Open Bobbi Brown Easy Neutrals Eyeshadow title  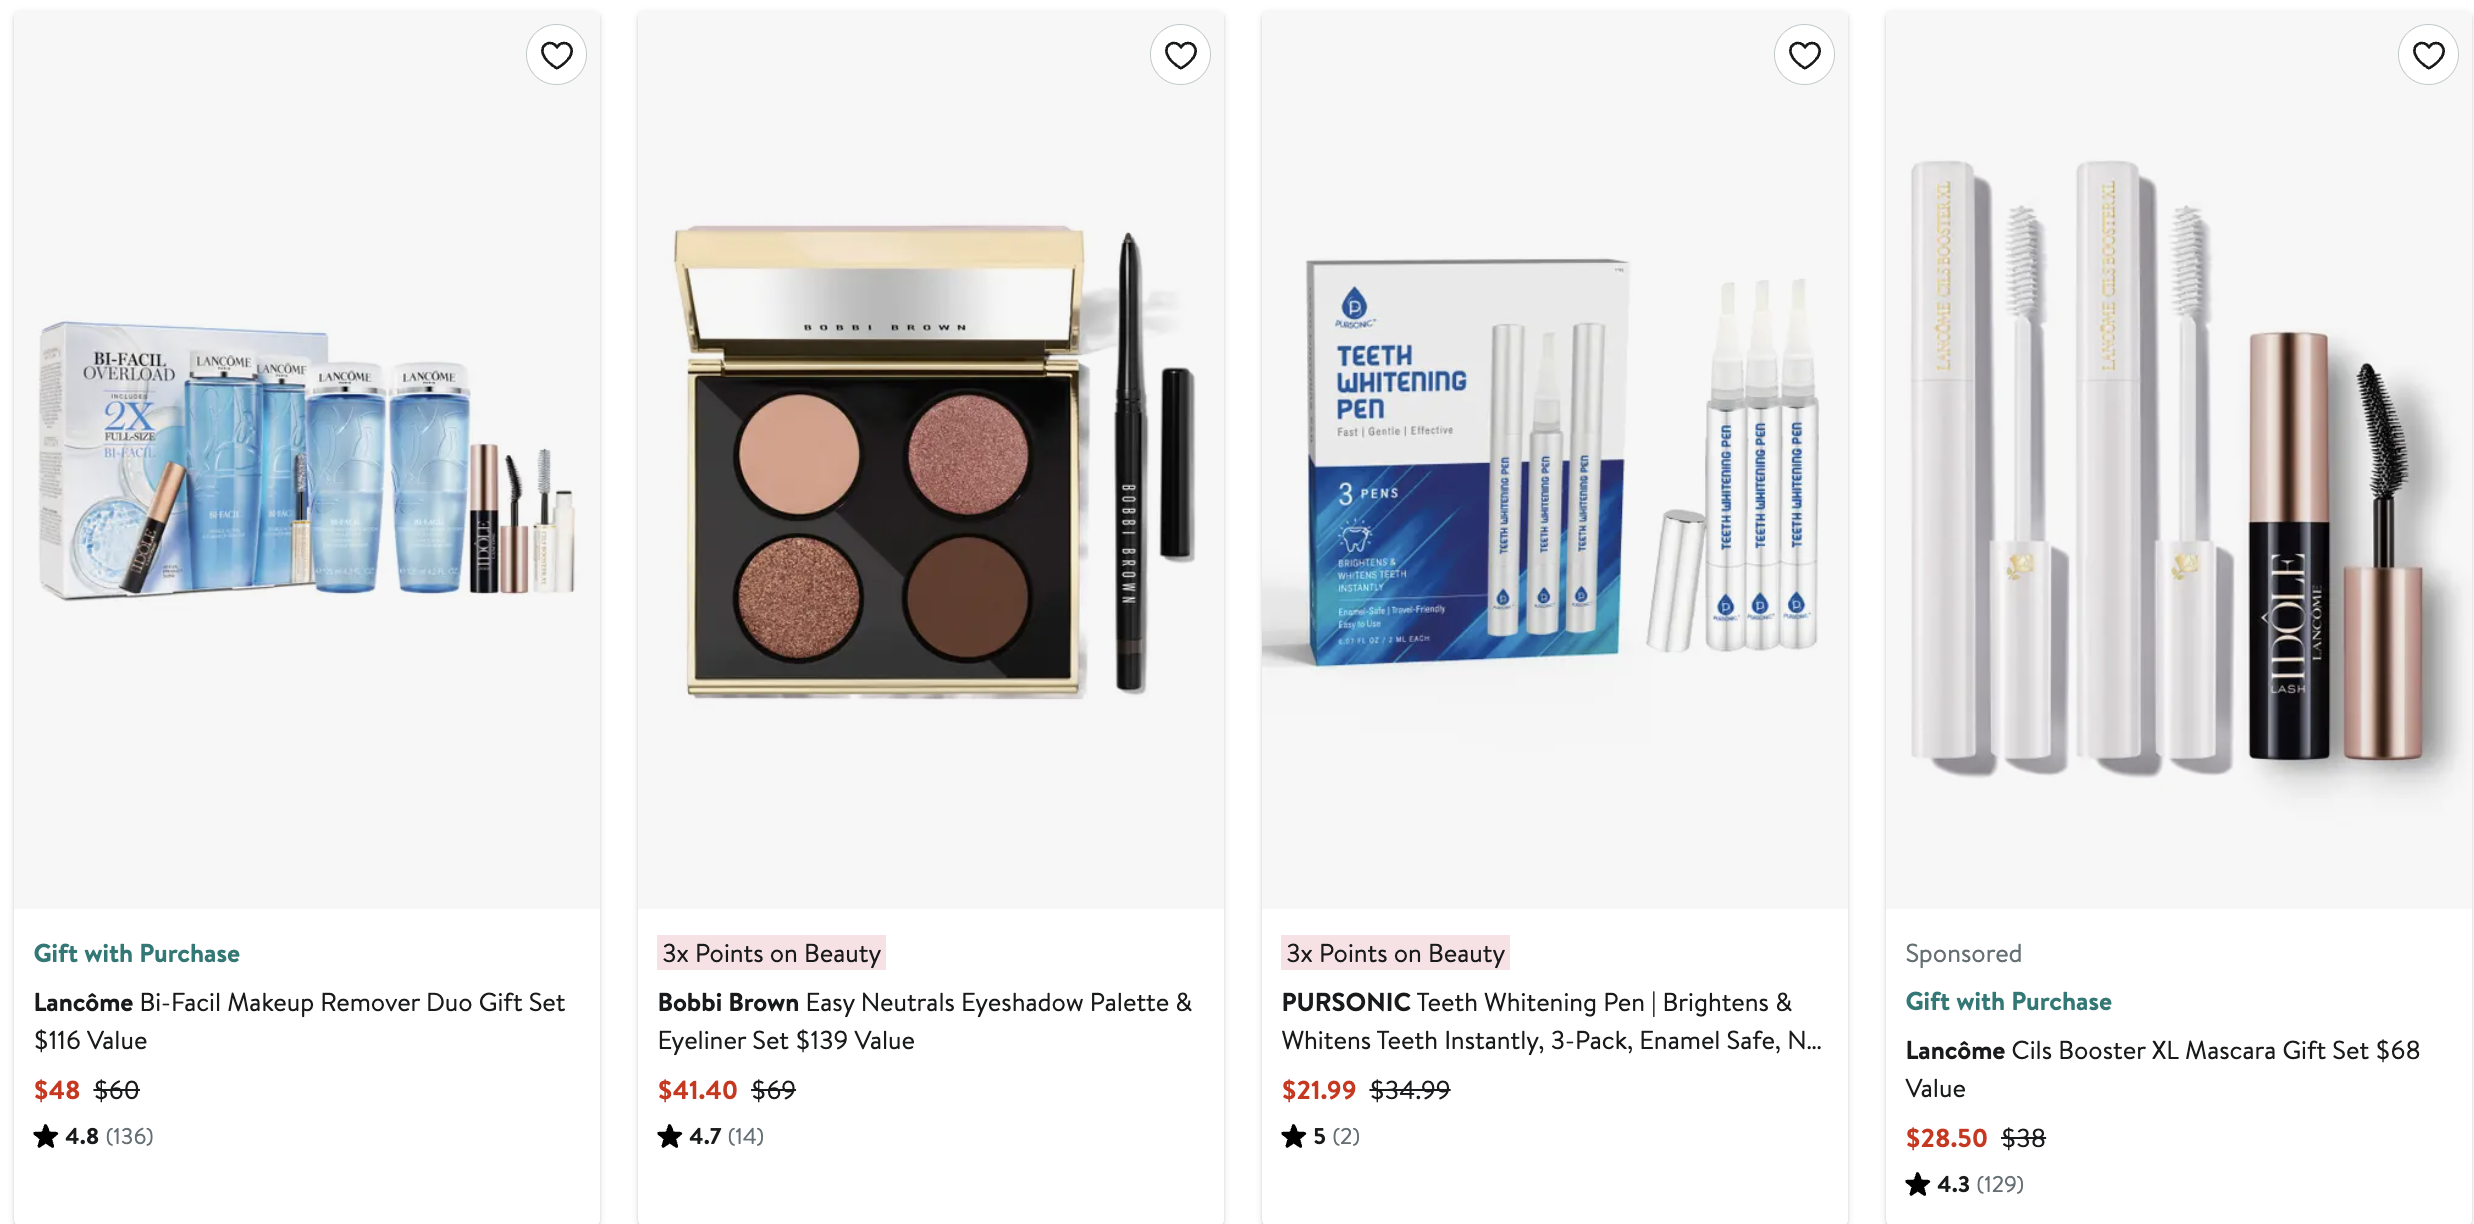pyautogui.click(x=925, y=1021)
